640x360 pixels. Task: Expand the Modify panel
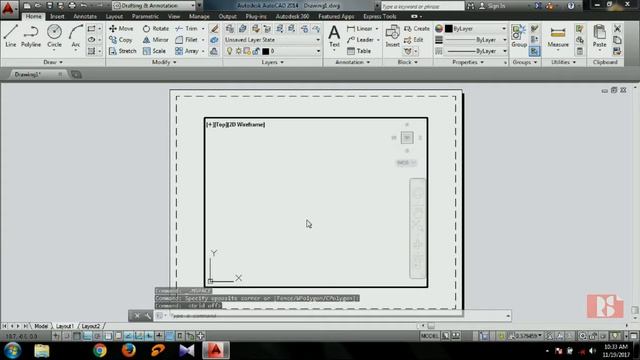coord(164,62)
